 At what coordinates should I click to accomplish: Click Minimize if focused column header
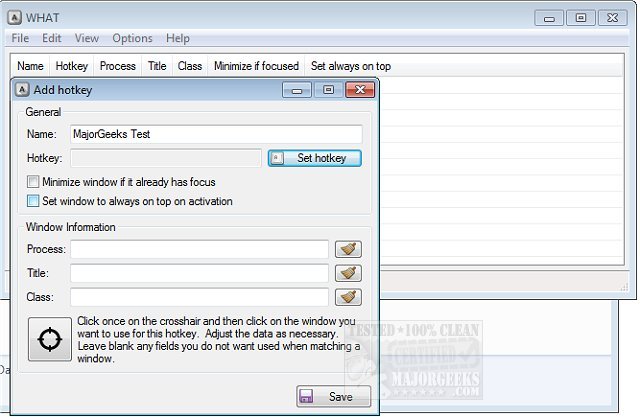click(x=256, y=66)
